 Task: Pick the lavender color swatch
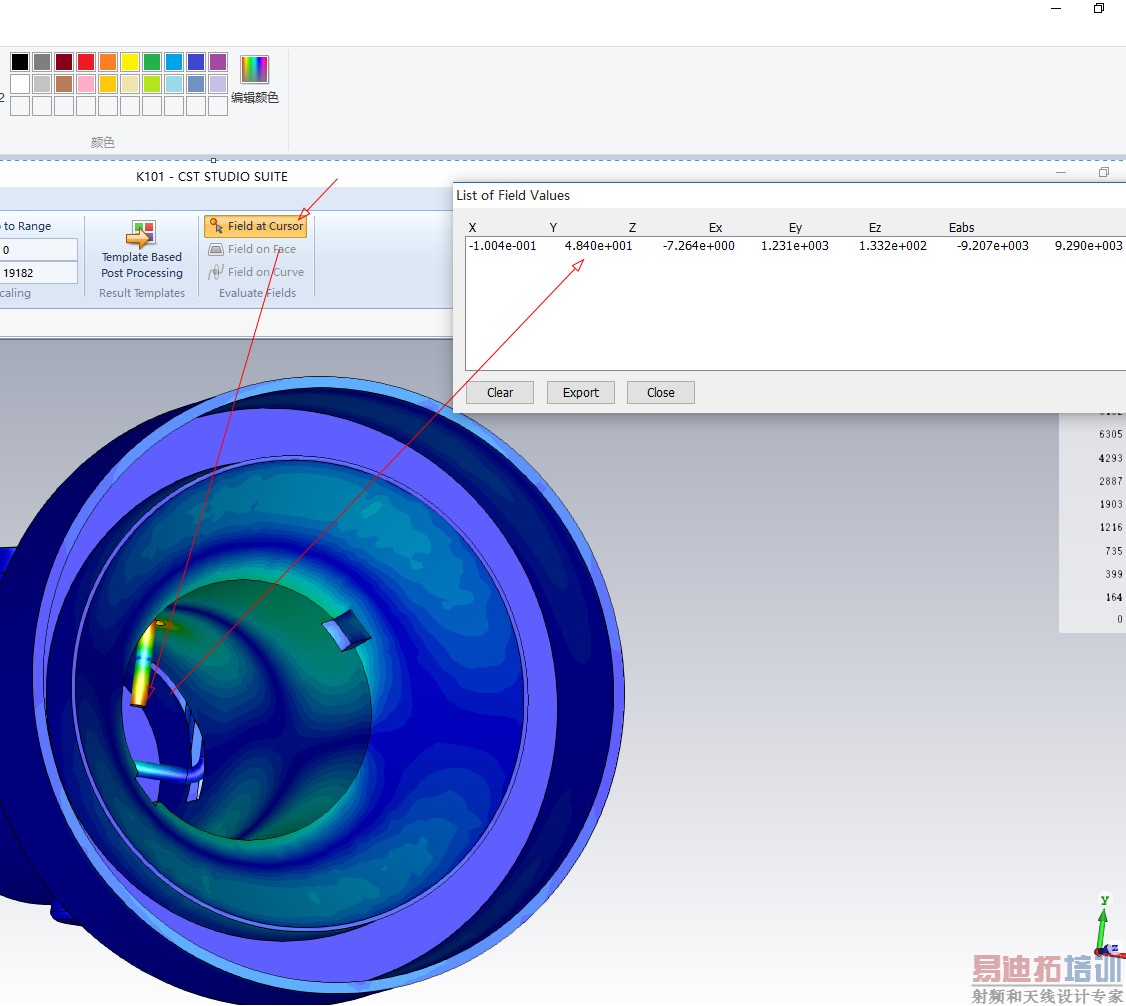pyautogui.click(x=218, y=84)
